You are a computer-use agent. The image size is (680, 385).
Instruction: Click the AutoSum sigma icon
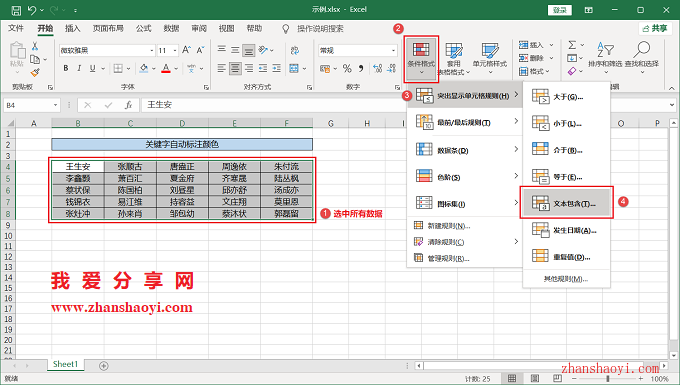572,45
